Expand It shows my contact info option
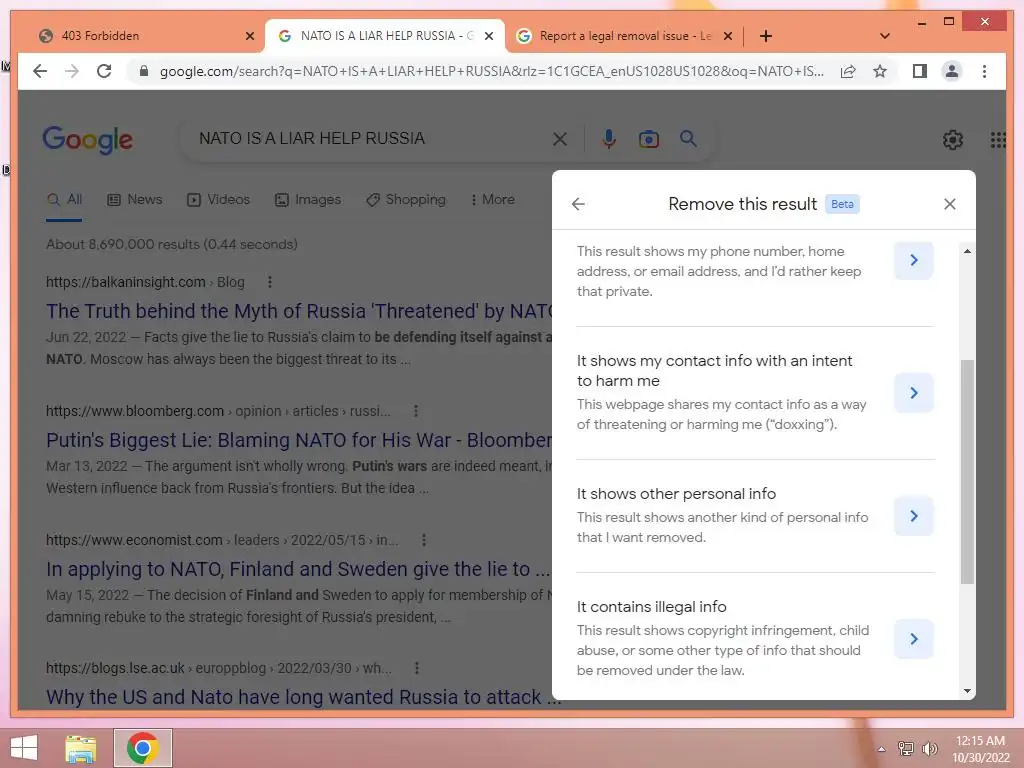Viewport: 1024px width, 768px height. point(914,392)
